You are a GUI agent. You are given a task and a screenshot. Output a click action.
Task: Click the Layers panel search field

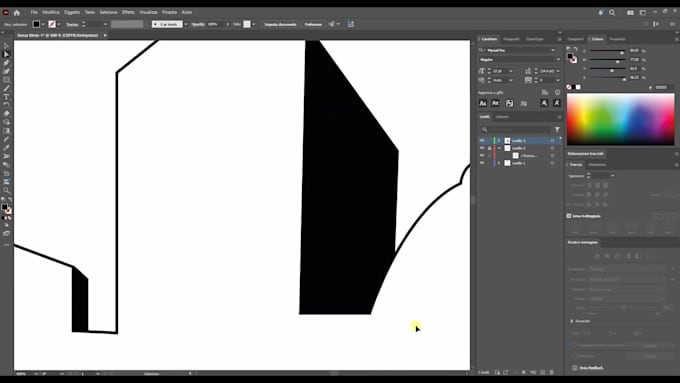tap(516, 129)
